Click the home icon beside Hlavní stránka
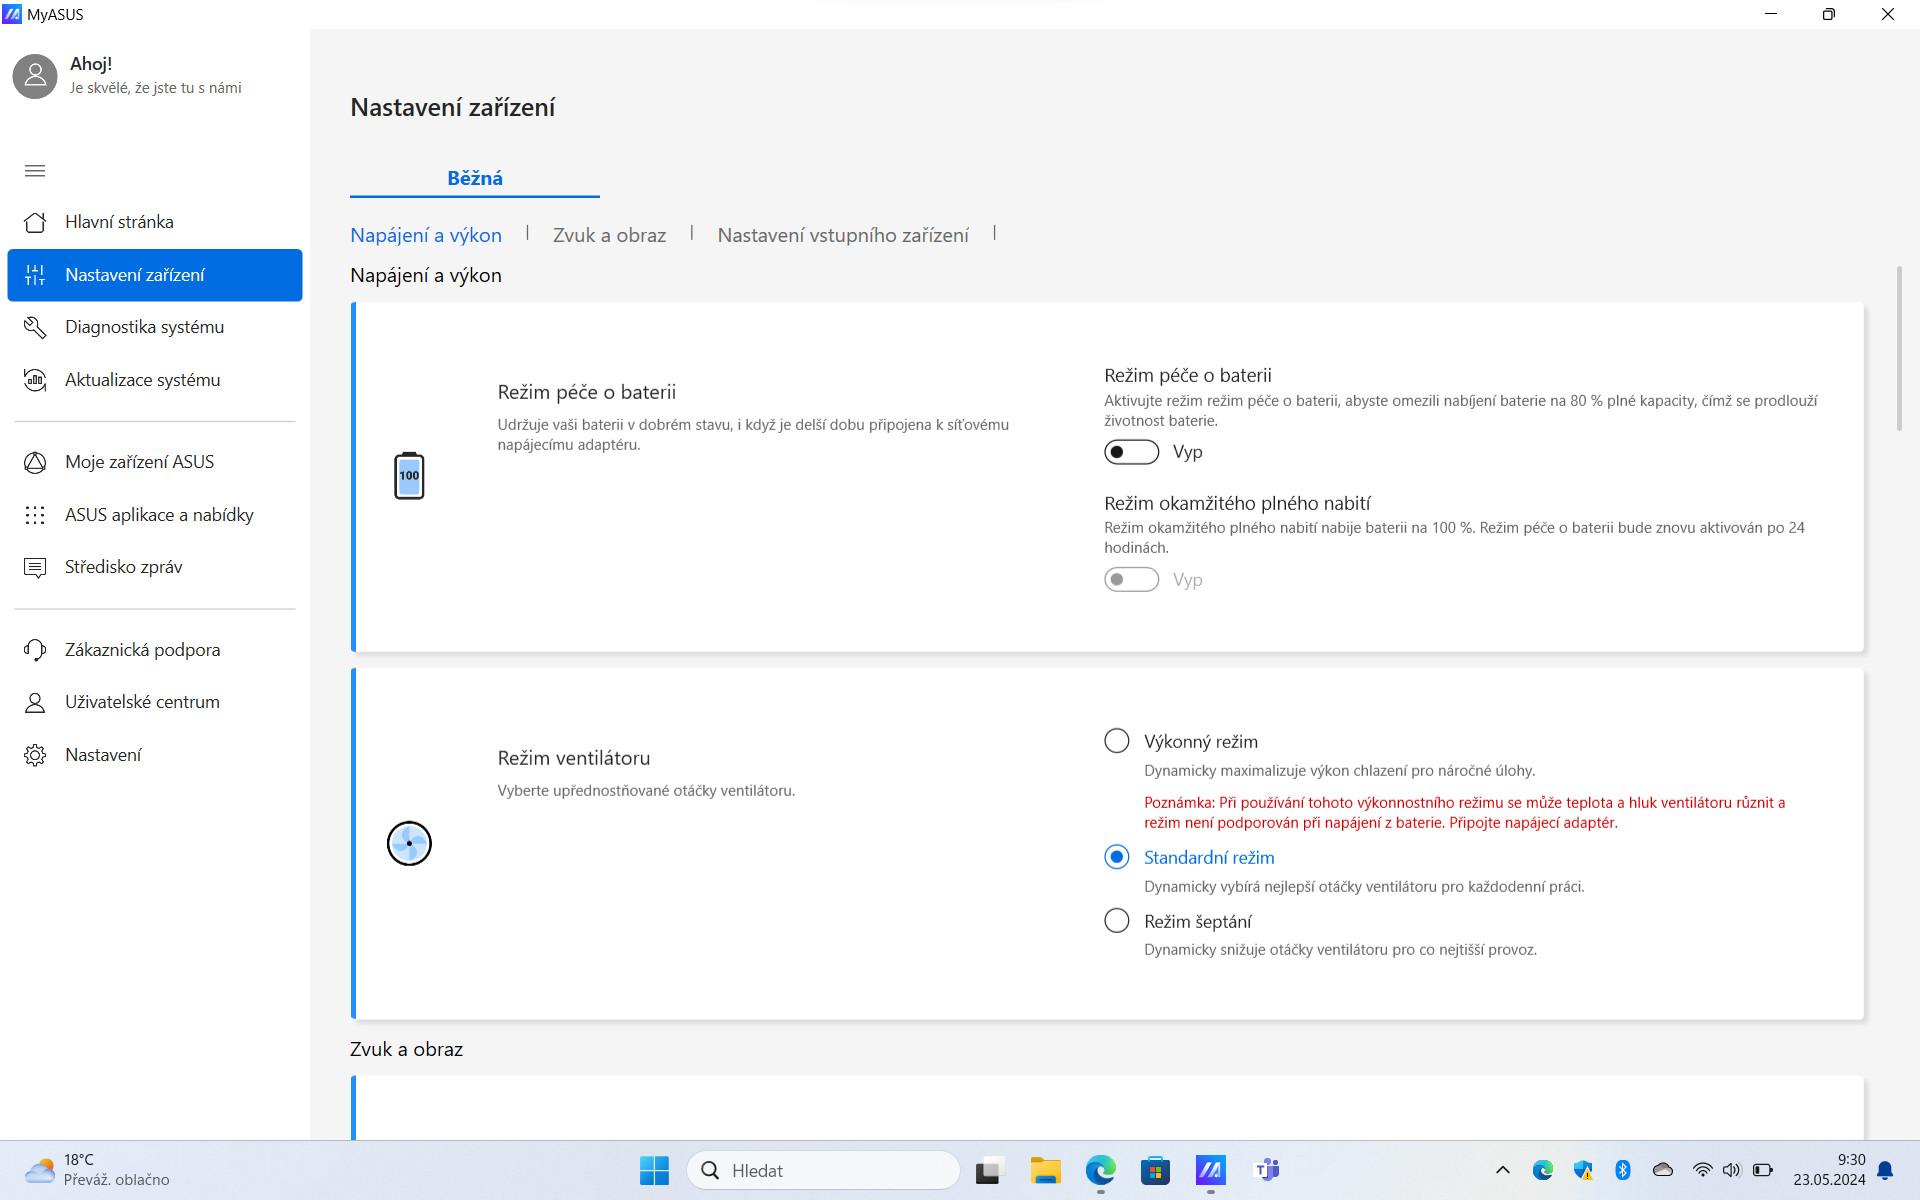The image size is (1920, 1200). (x=35, y=222)
